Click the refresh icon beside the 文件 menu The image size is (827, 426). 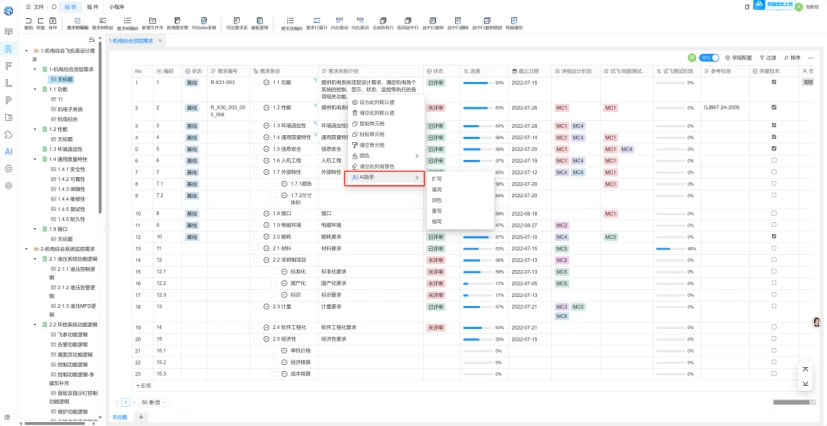[x=54, y=7]
